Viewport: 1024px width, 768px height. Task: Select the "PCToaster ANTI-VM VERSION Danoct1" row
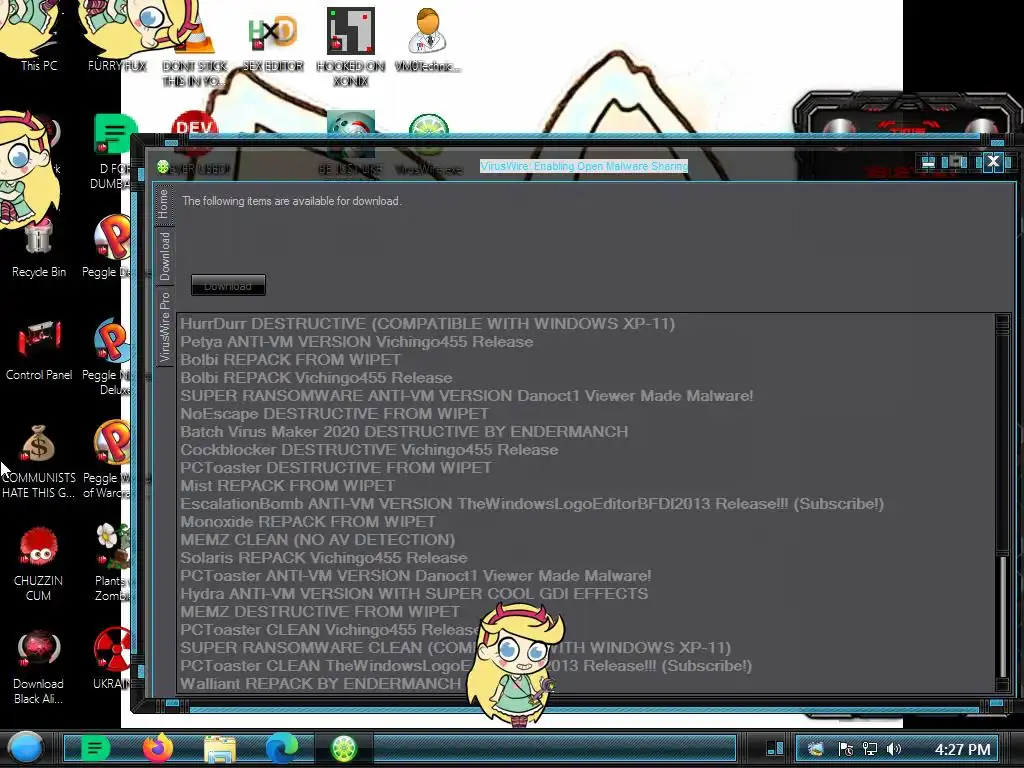(x=586, y=576)
